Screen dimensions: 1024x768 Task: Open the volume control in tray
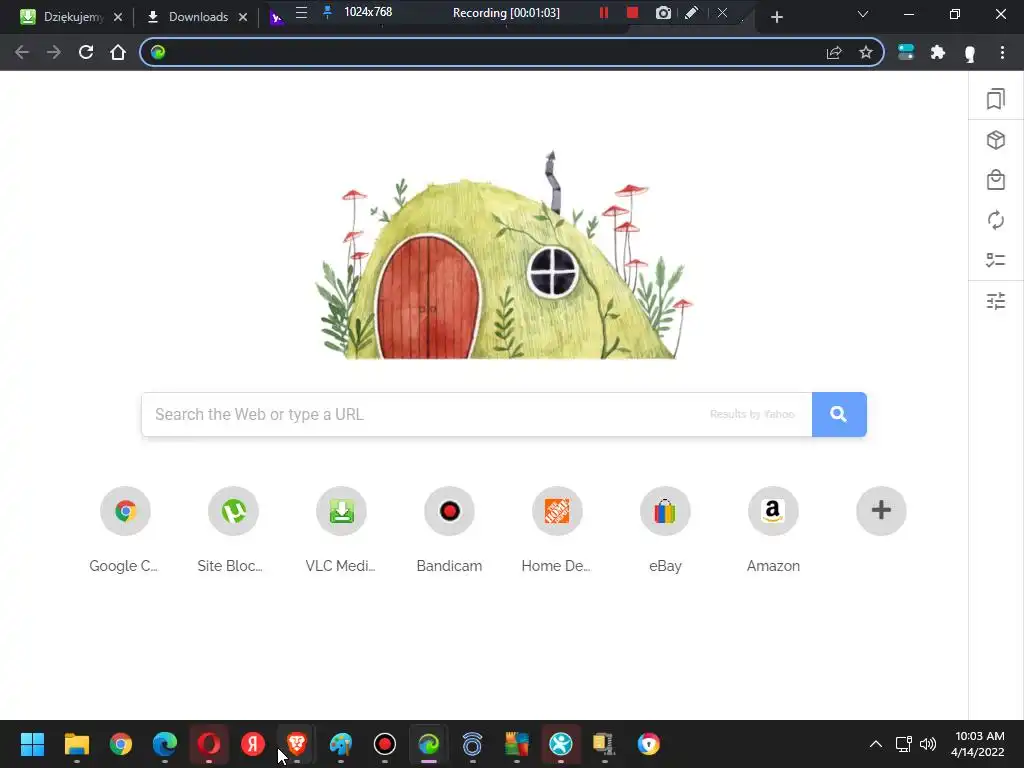pos(927,744)
